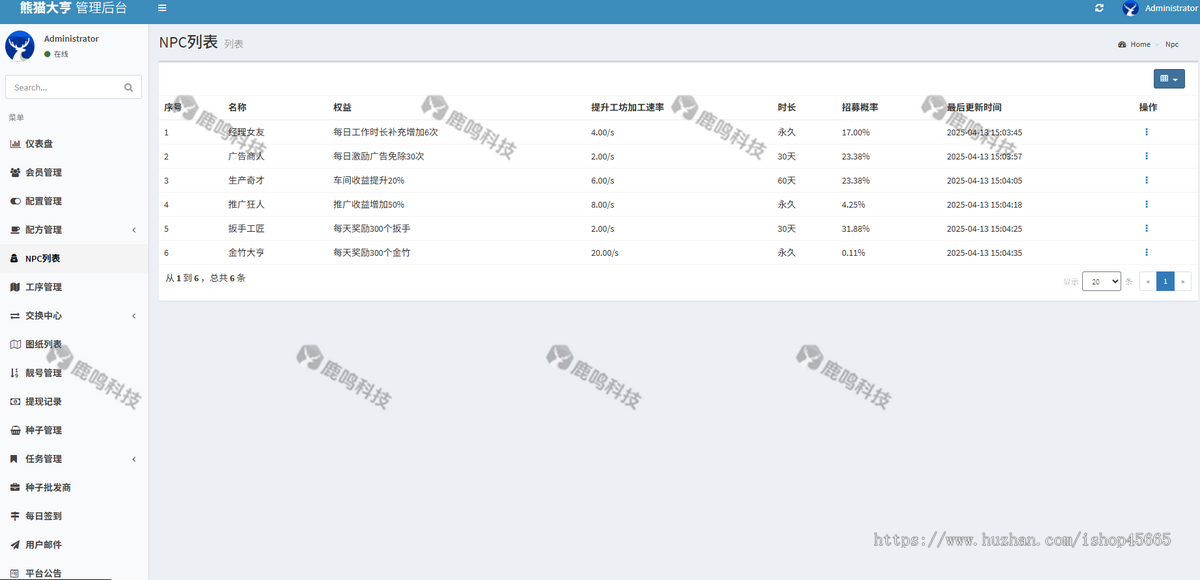The image size is (1200, 580).
Task: Open the table columns dropdown button
Action: coord(1169,79)
